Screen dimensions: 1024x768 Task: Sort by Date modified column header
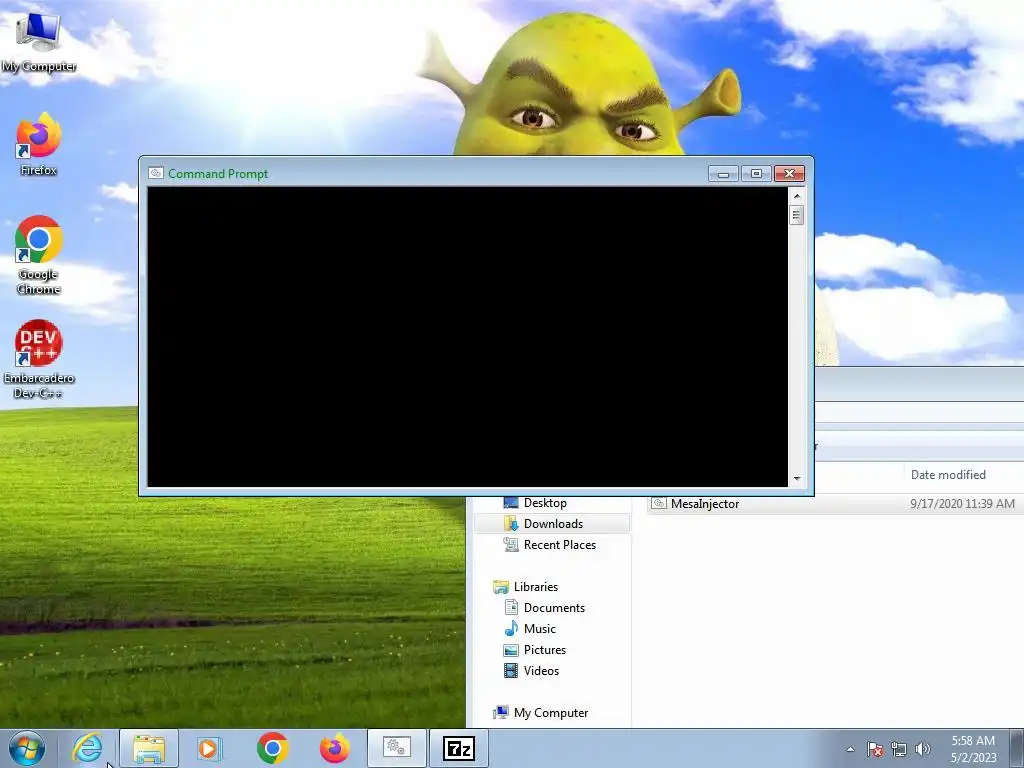pyautogui.click(x=948, y=475)
